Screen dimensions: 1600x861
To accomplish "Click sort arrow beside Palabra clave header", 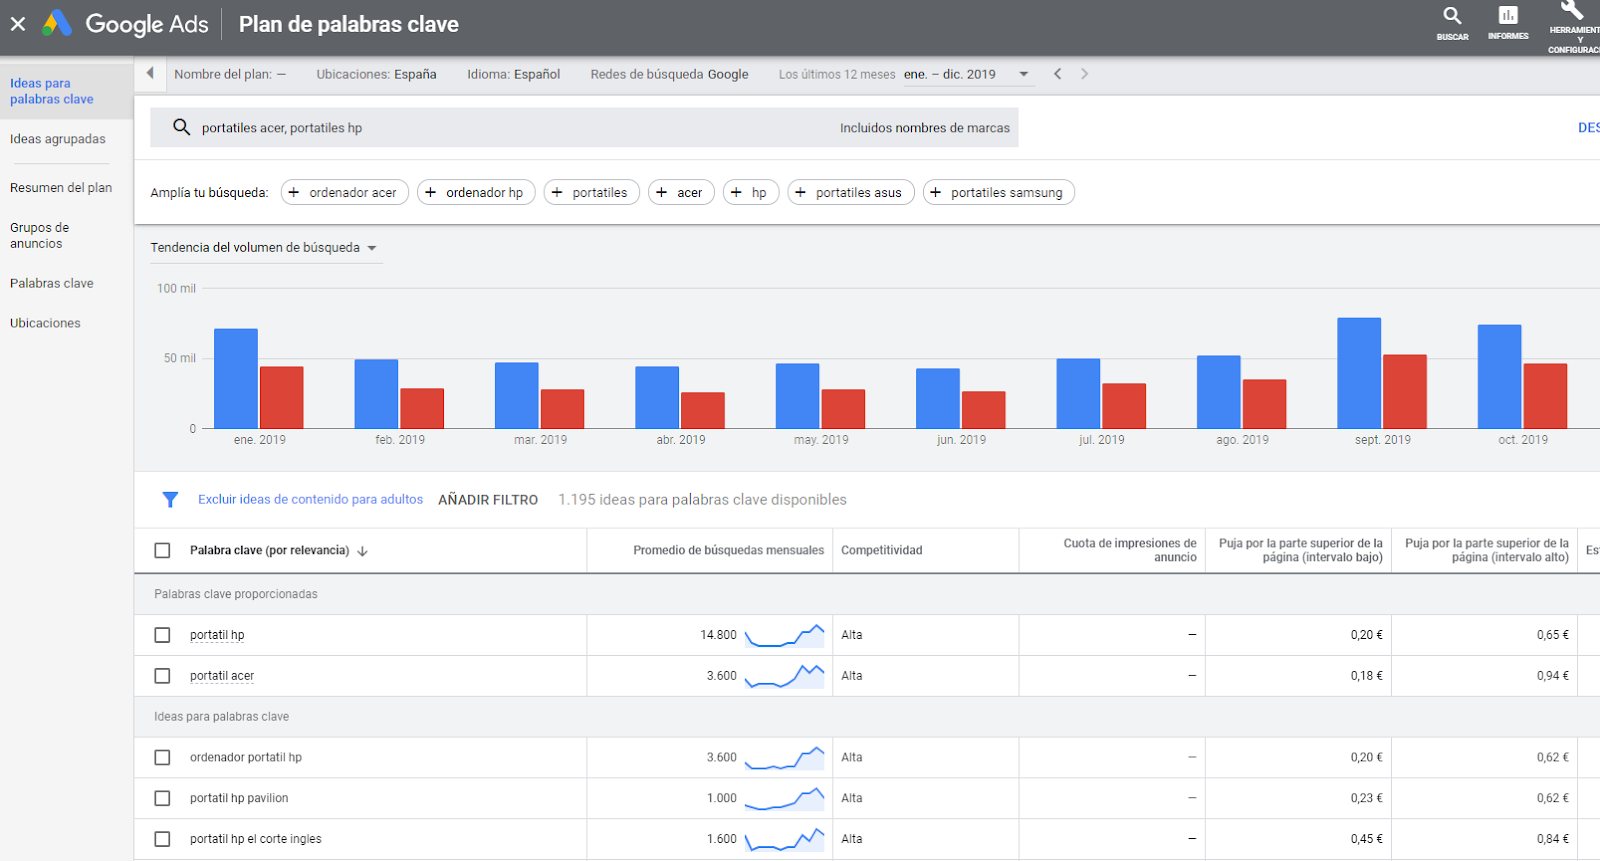I will (x=363, y=551).
